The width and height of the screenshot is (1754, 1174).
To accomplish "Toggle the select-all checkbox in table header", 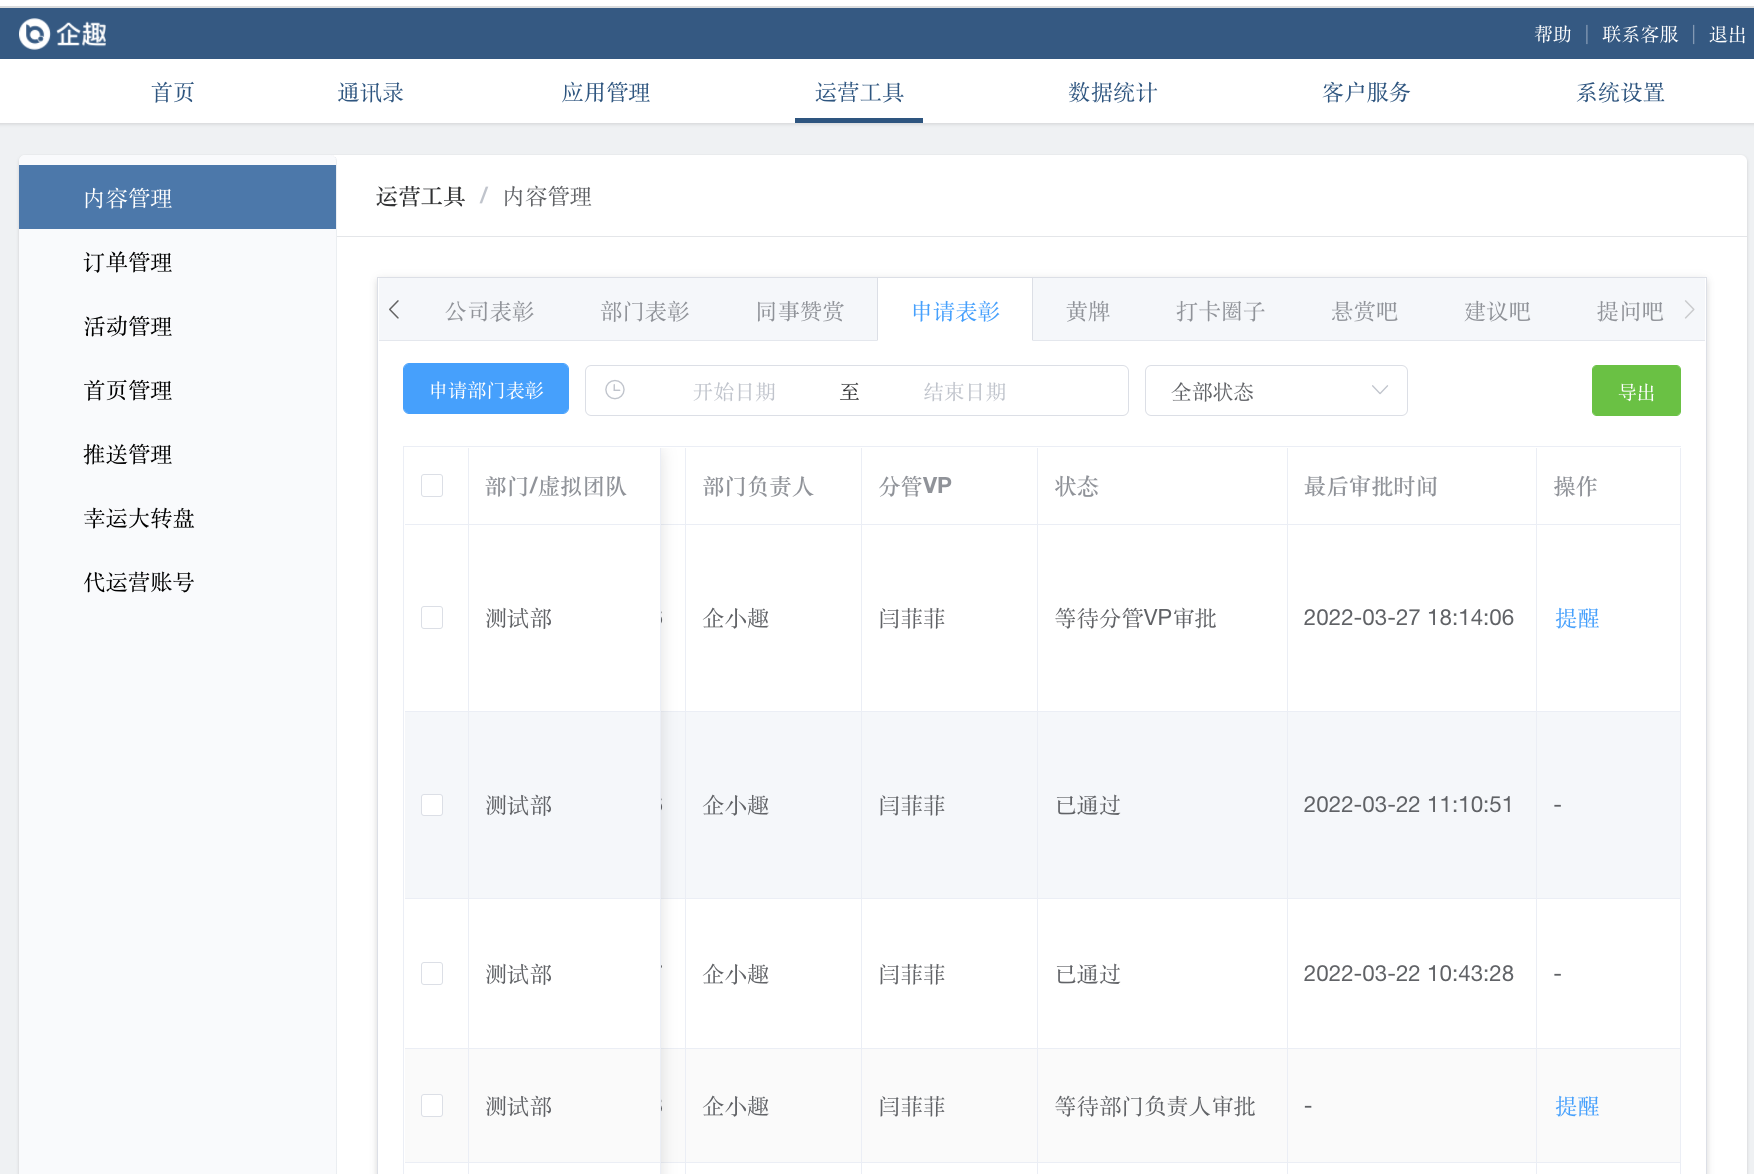I will [x=432, y=486].
